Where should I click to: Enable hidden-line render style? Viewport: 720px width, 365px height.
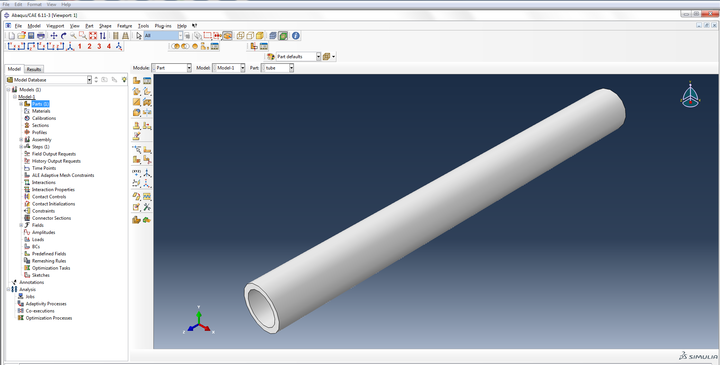point(250,36)
